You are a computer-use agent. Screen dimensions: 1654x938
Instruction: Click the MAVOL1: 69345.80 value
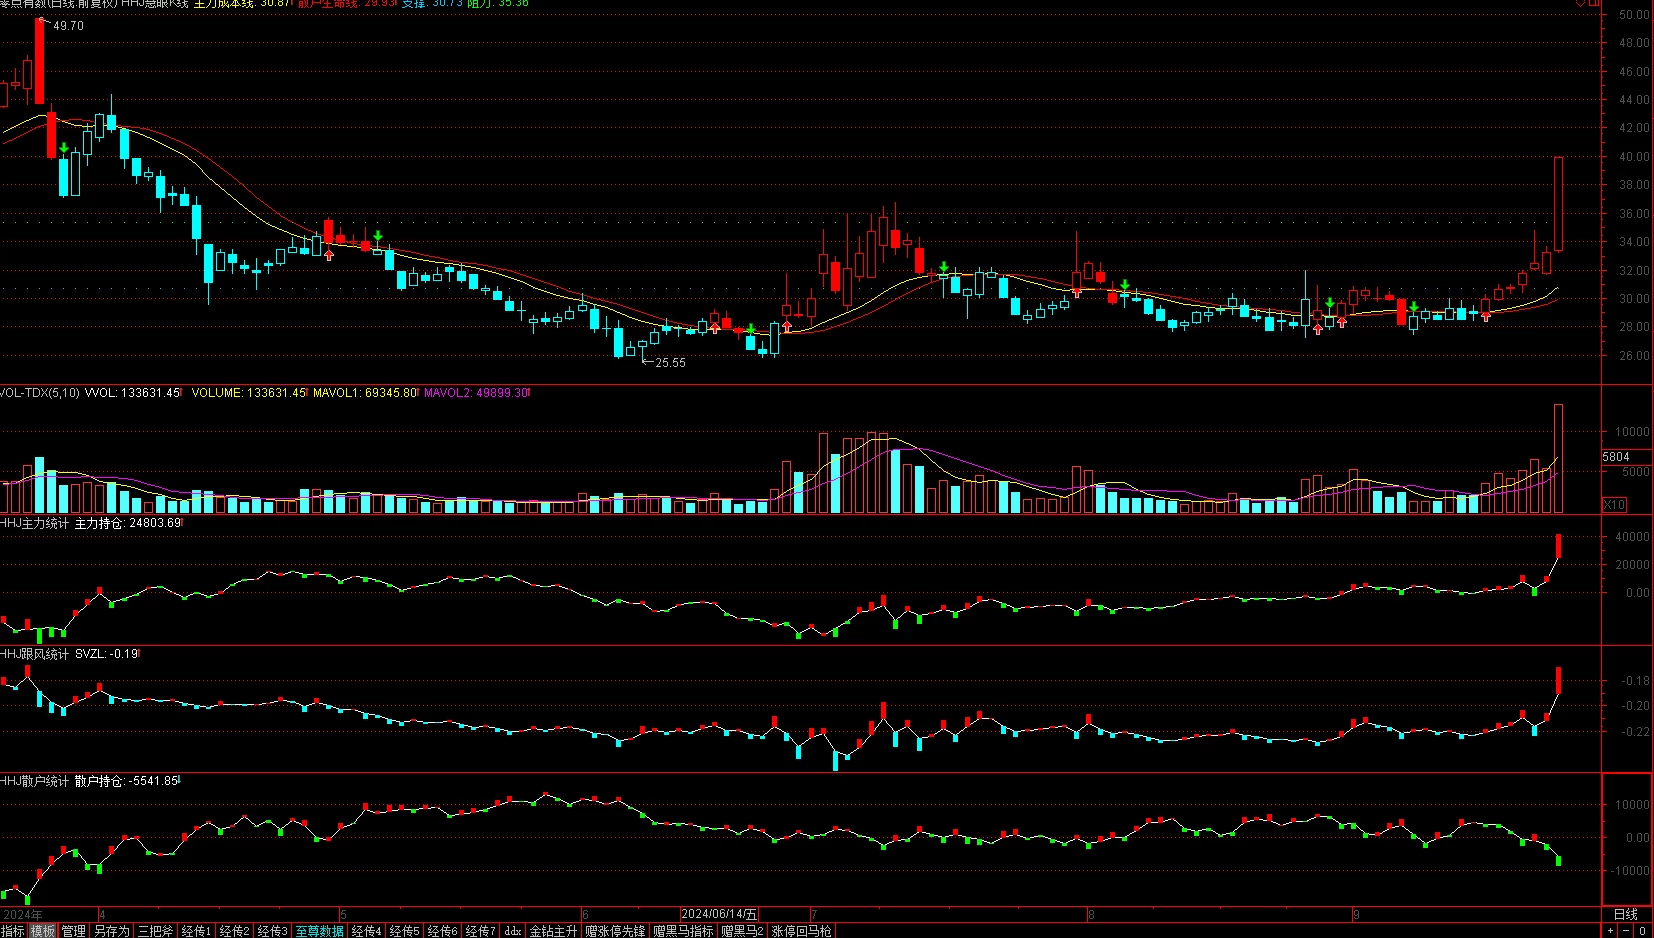click(x=365, y=393)
